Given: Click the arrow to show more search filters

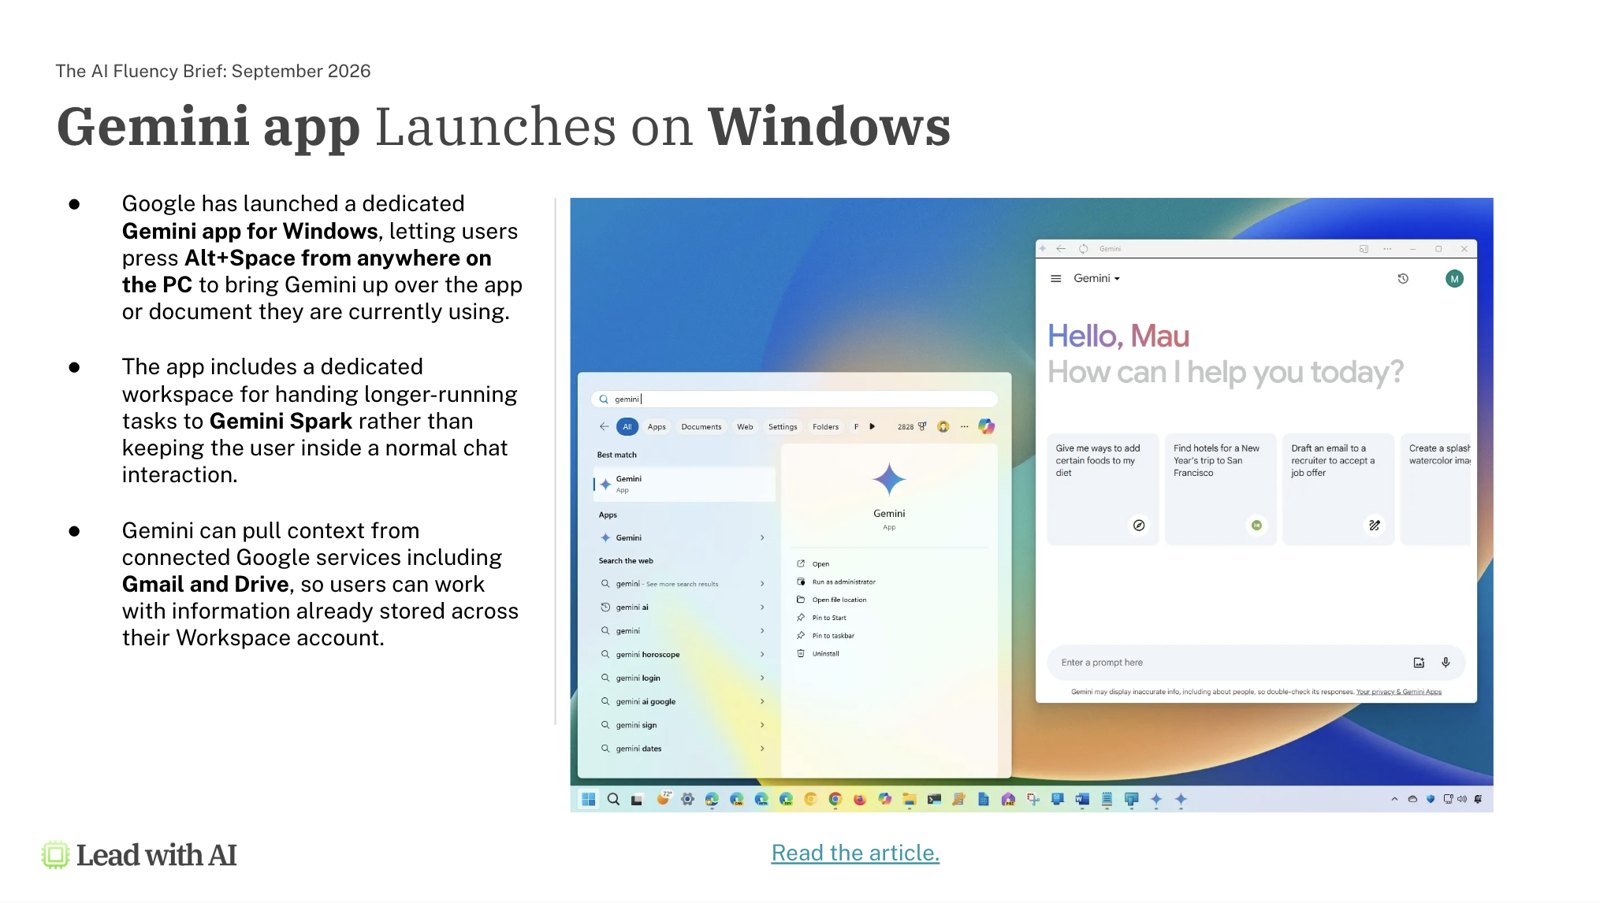Looking at the screenshot, I should (x=872, y=427).
